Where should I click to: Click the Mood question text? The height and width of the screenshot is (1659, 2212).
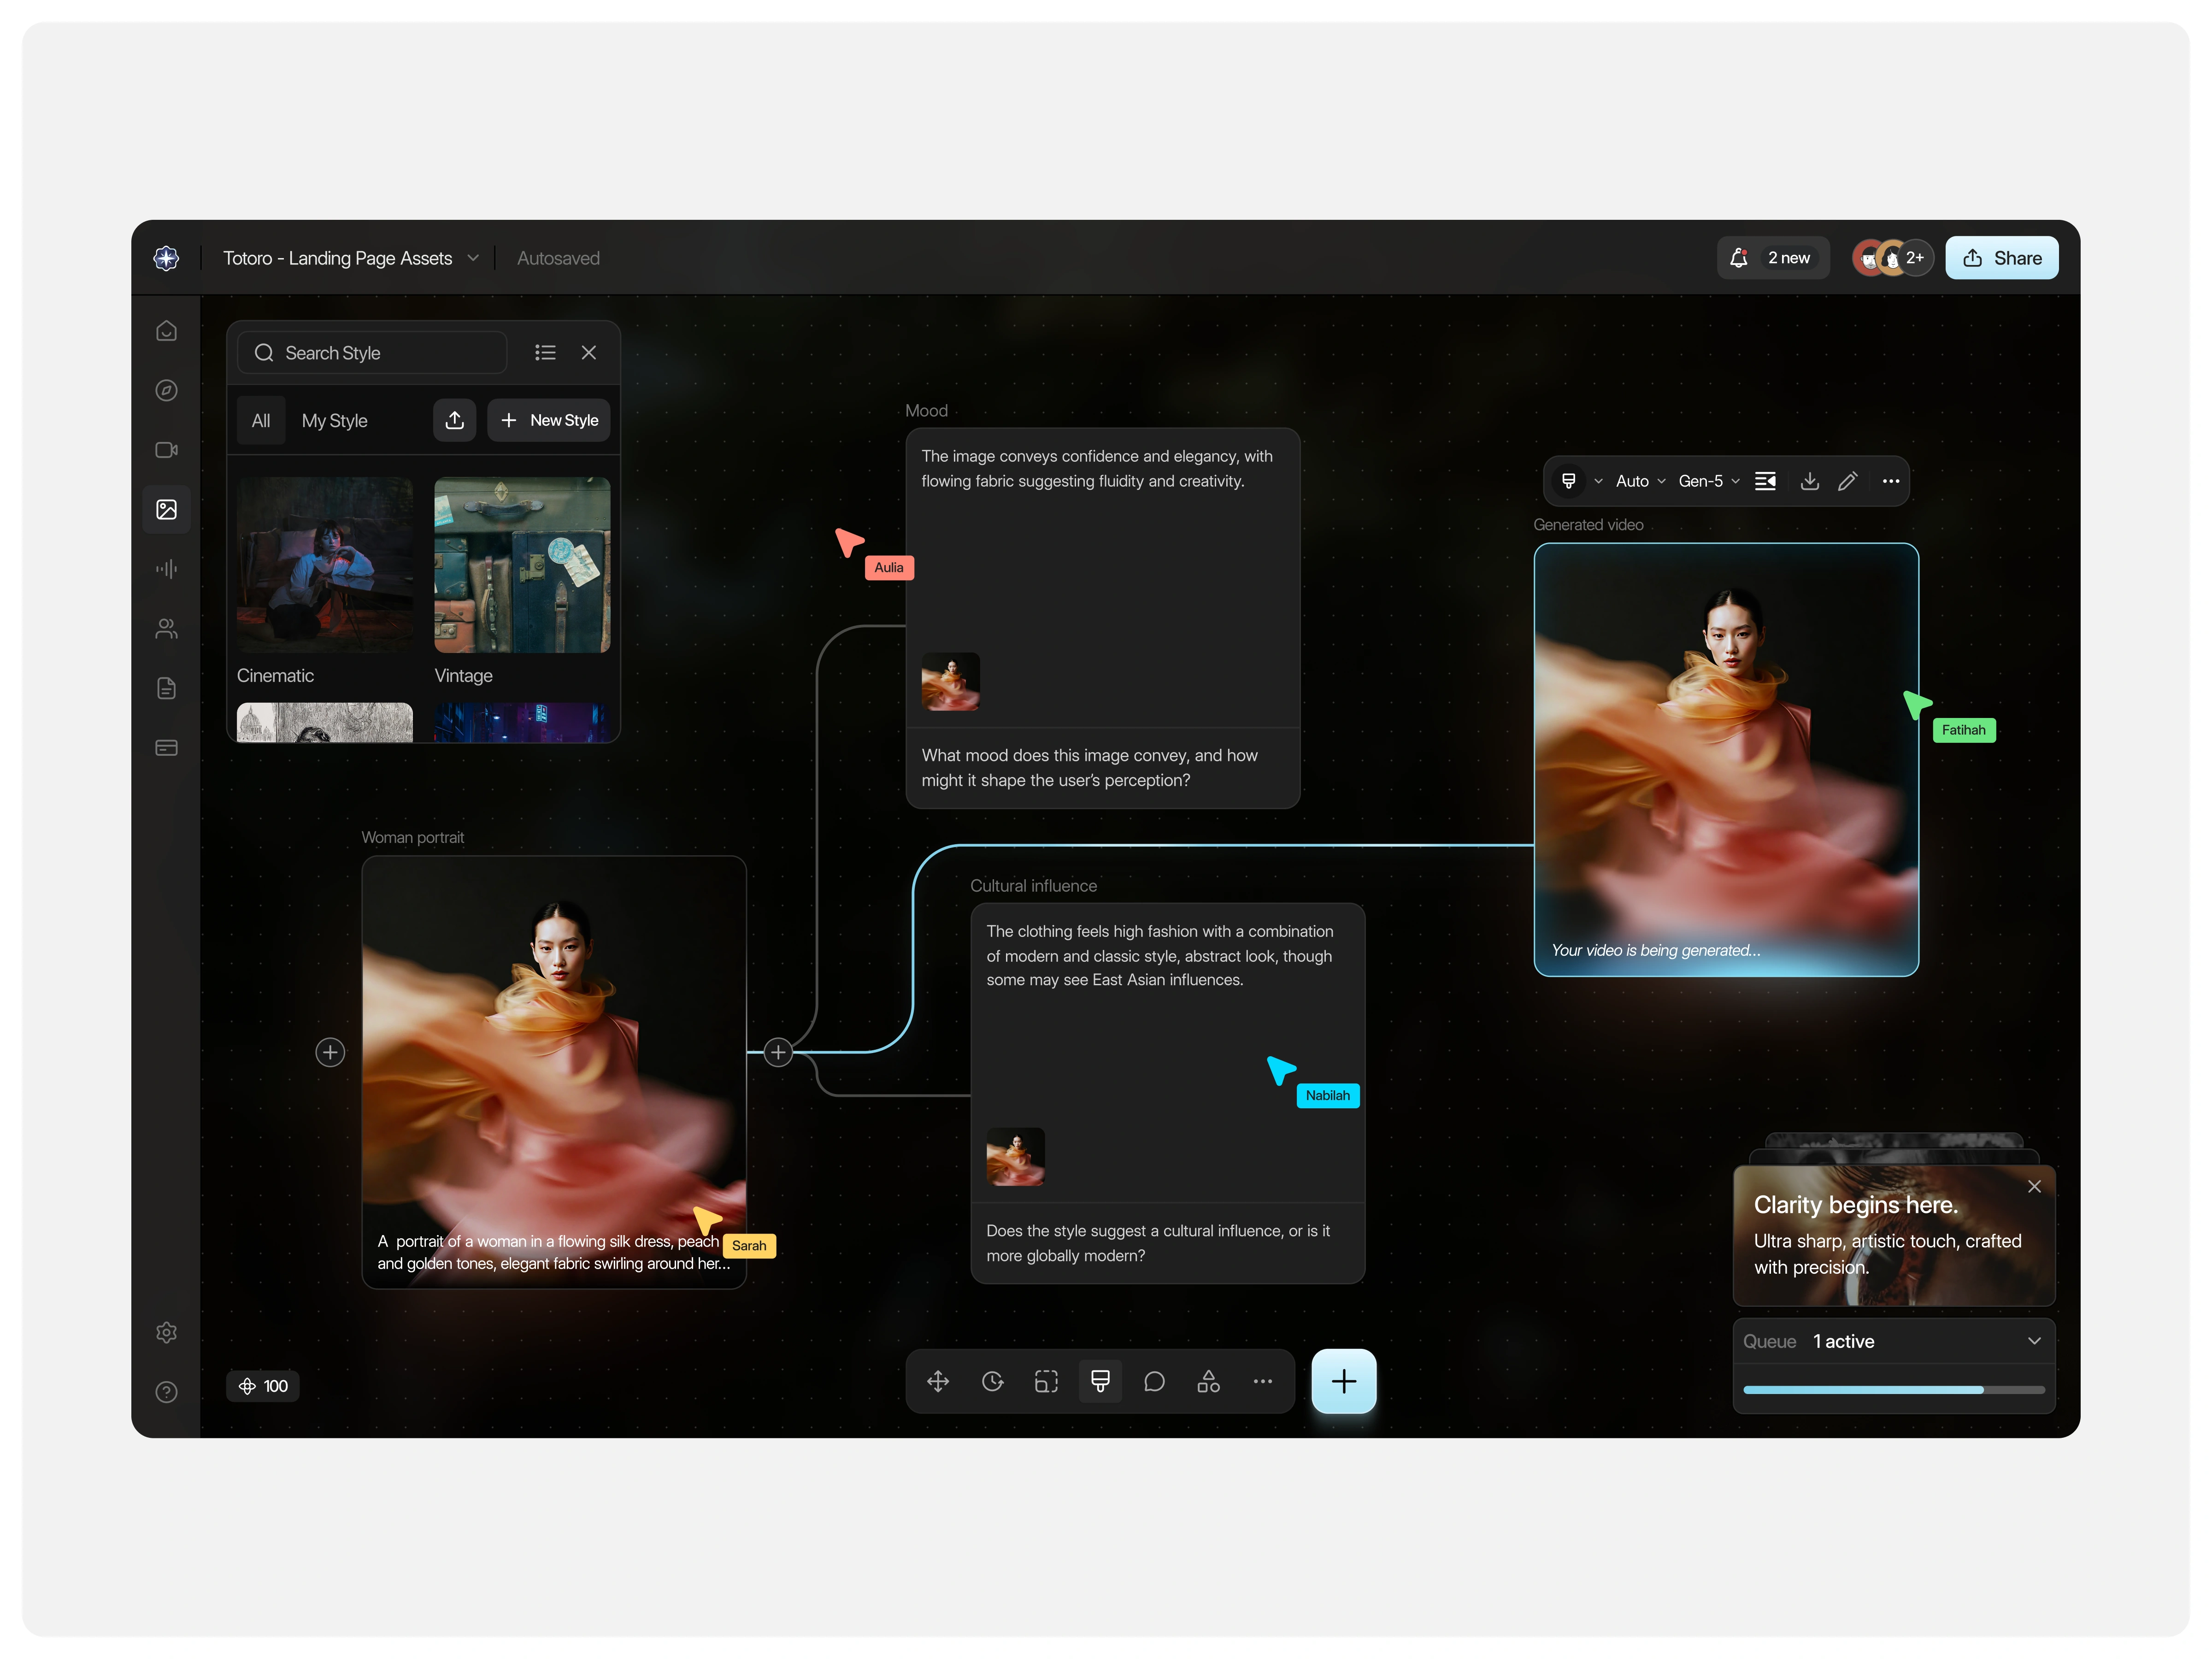click(x=1090, y=768)
